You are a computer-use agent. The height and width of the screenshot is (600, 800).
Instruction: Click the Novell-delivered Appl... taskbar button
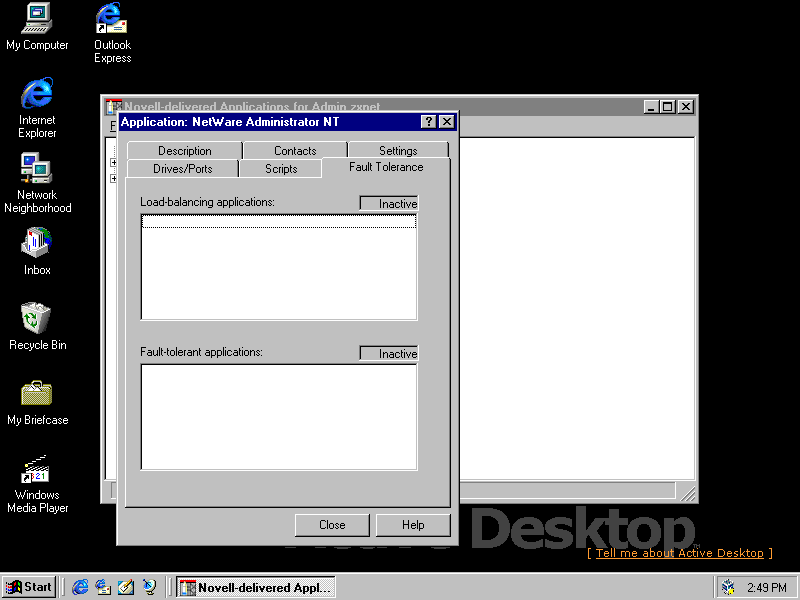256,588
